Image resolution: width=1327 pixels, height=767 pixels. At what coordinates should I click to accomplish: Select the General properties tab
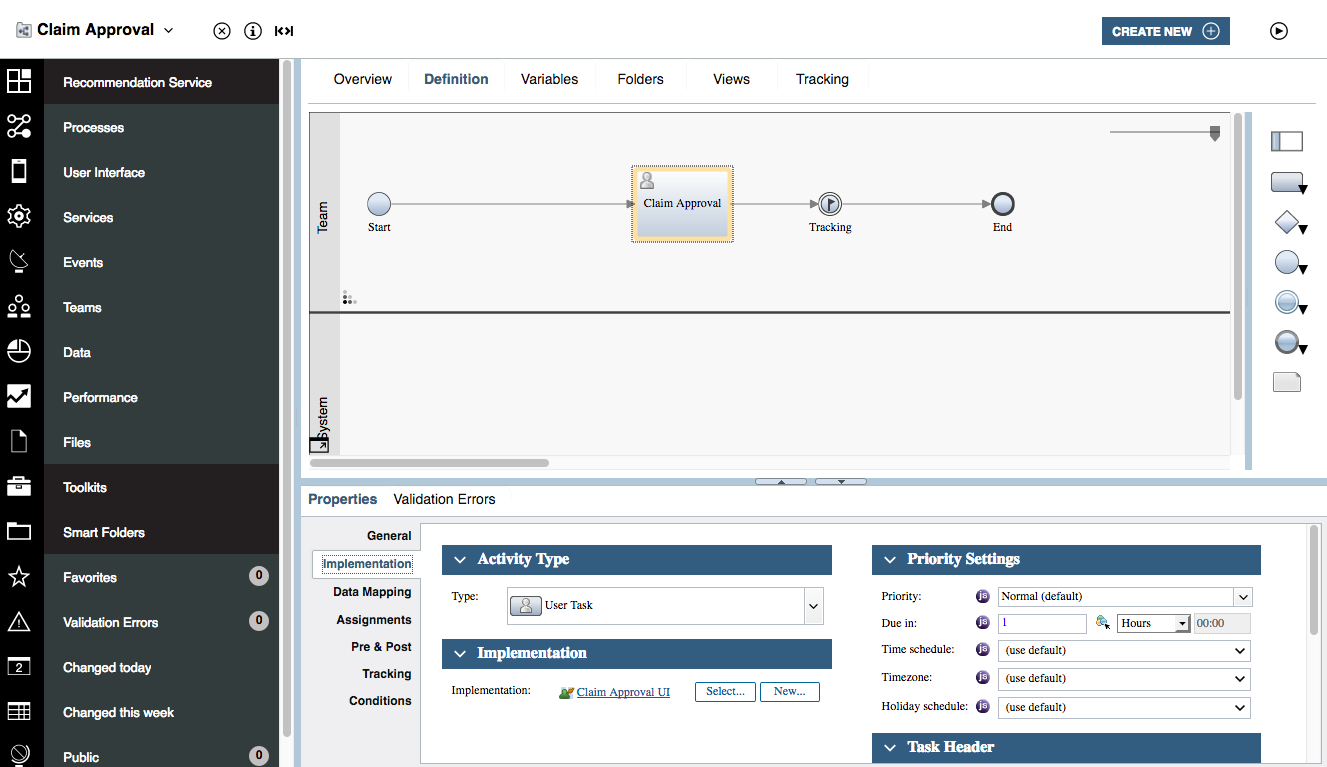(389, 536)
